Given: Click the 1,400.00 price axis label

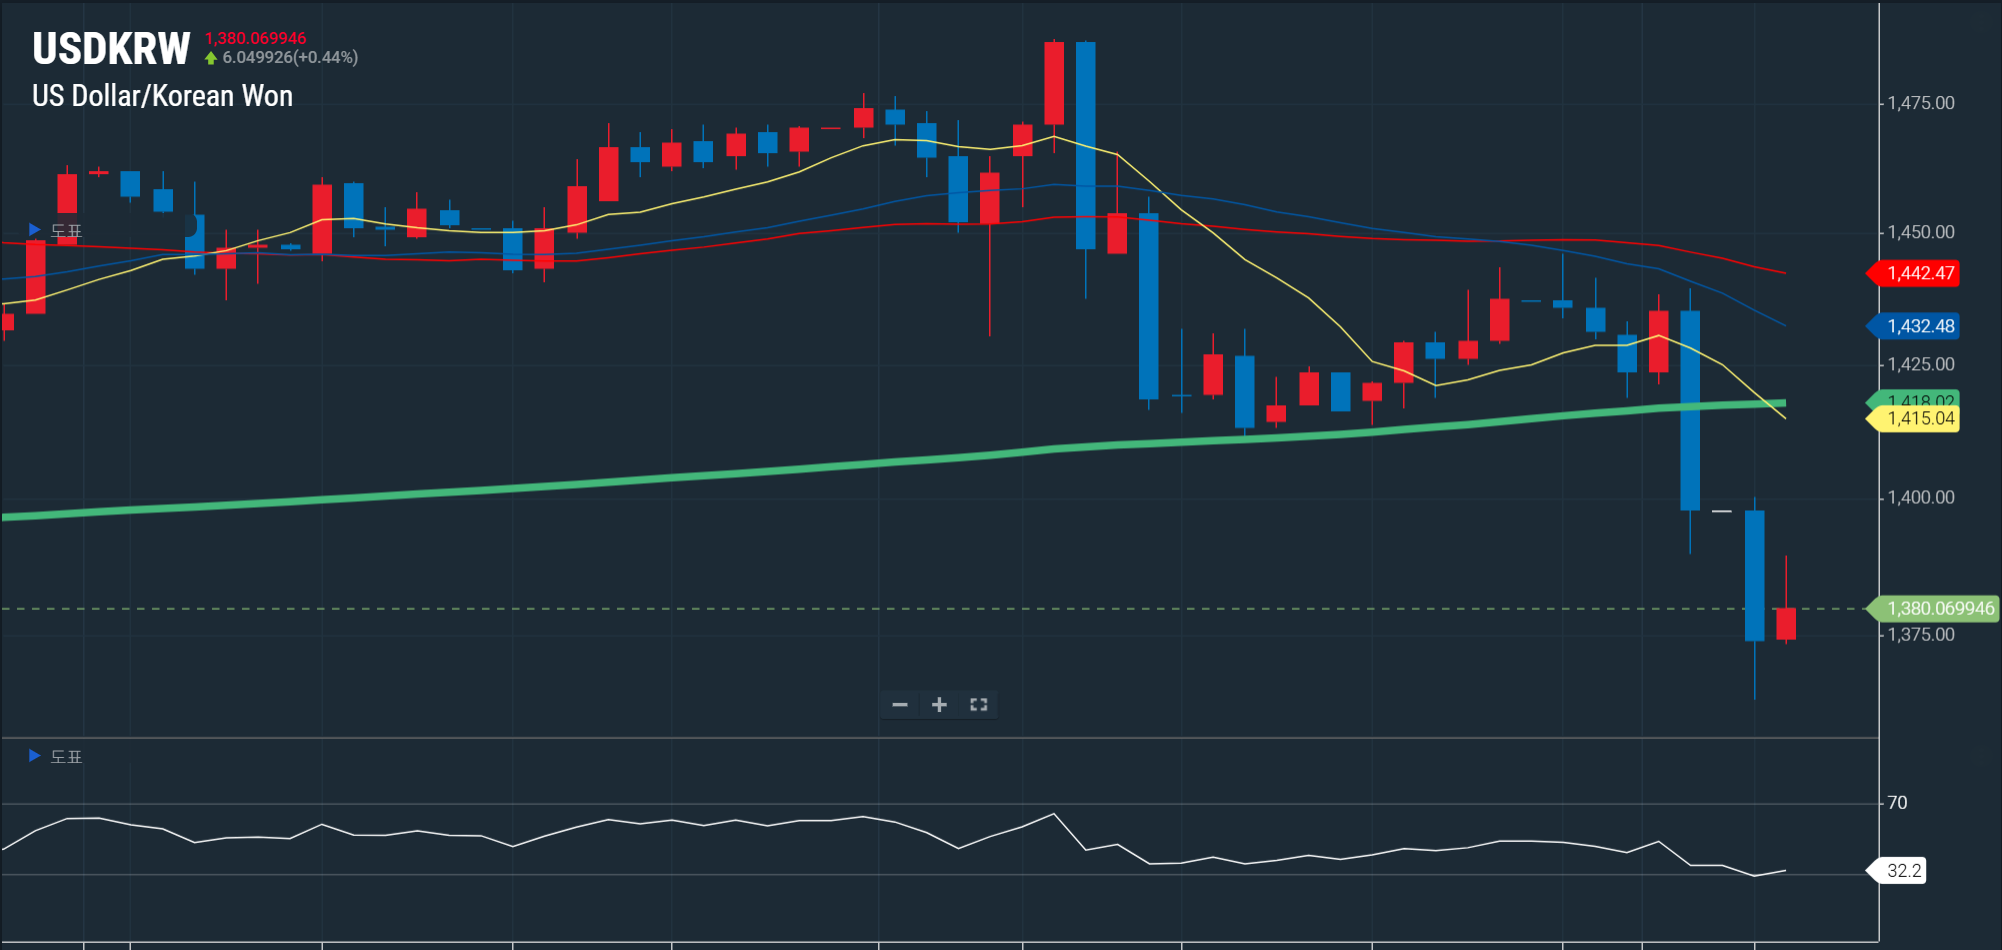Looking at the screenshot, I should (x=1920, y=498).
